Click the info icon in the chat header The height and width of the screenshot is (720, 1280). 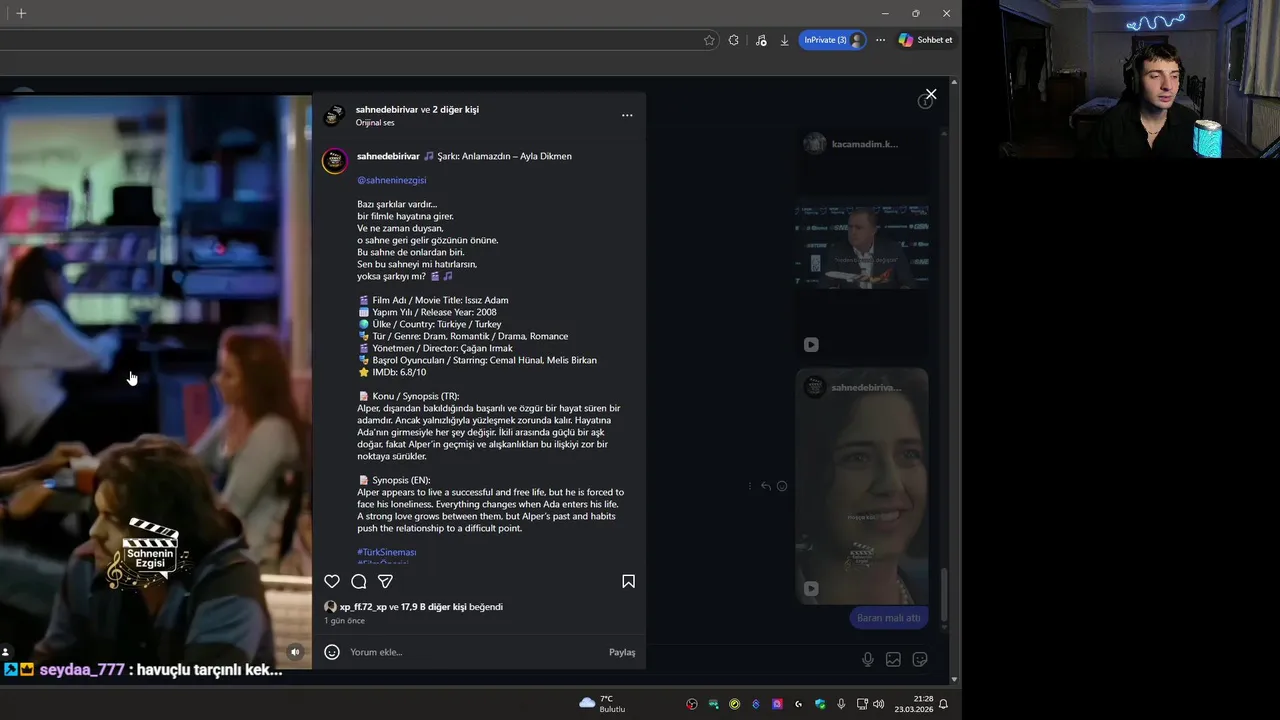pos(925,101)
